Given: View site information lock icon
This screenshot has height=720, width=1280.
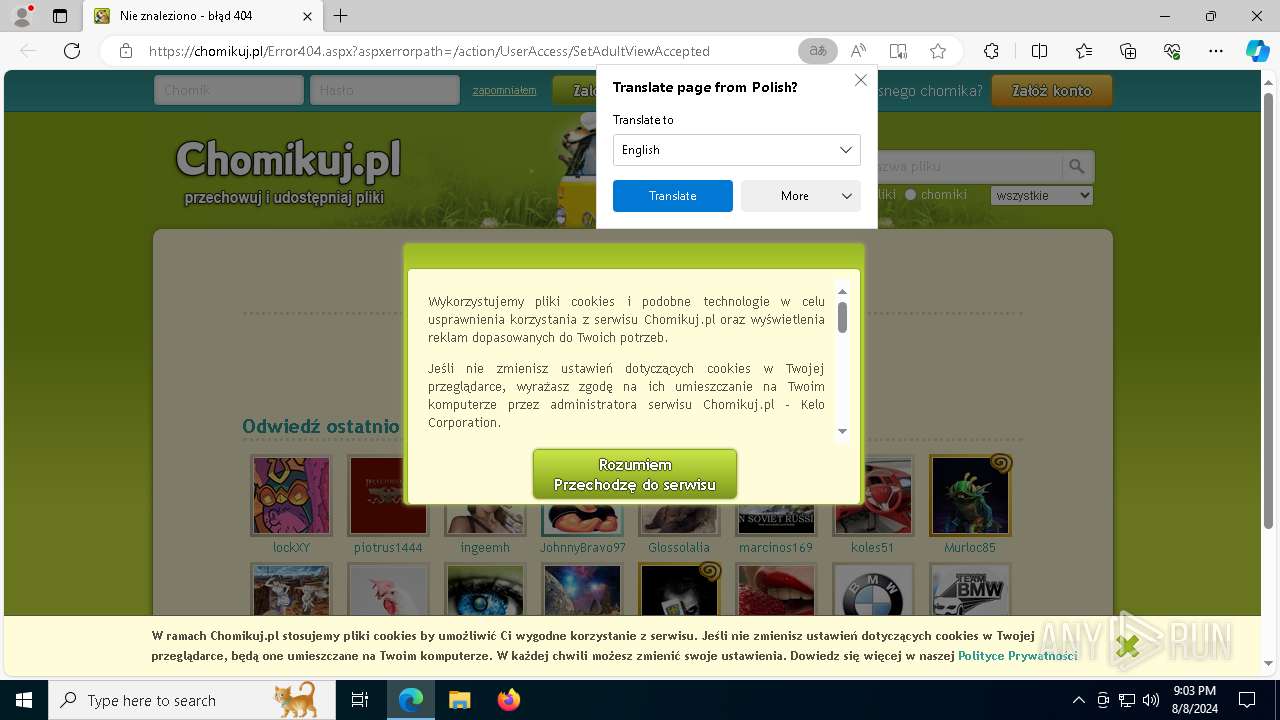Looking at the screenshot, I should pos(126,51).
